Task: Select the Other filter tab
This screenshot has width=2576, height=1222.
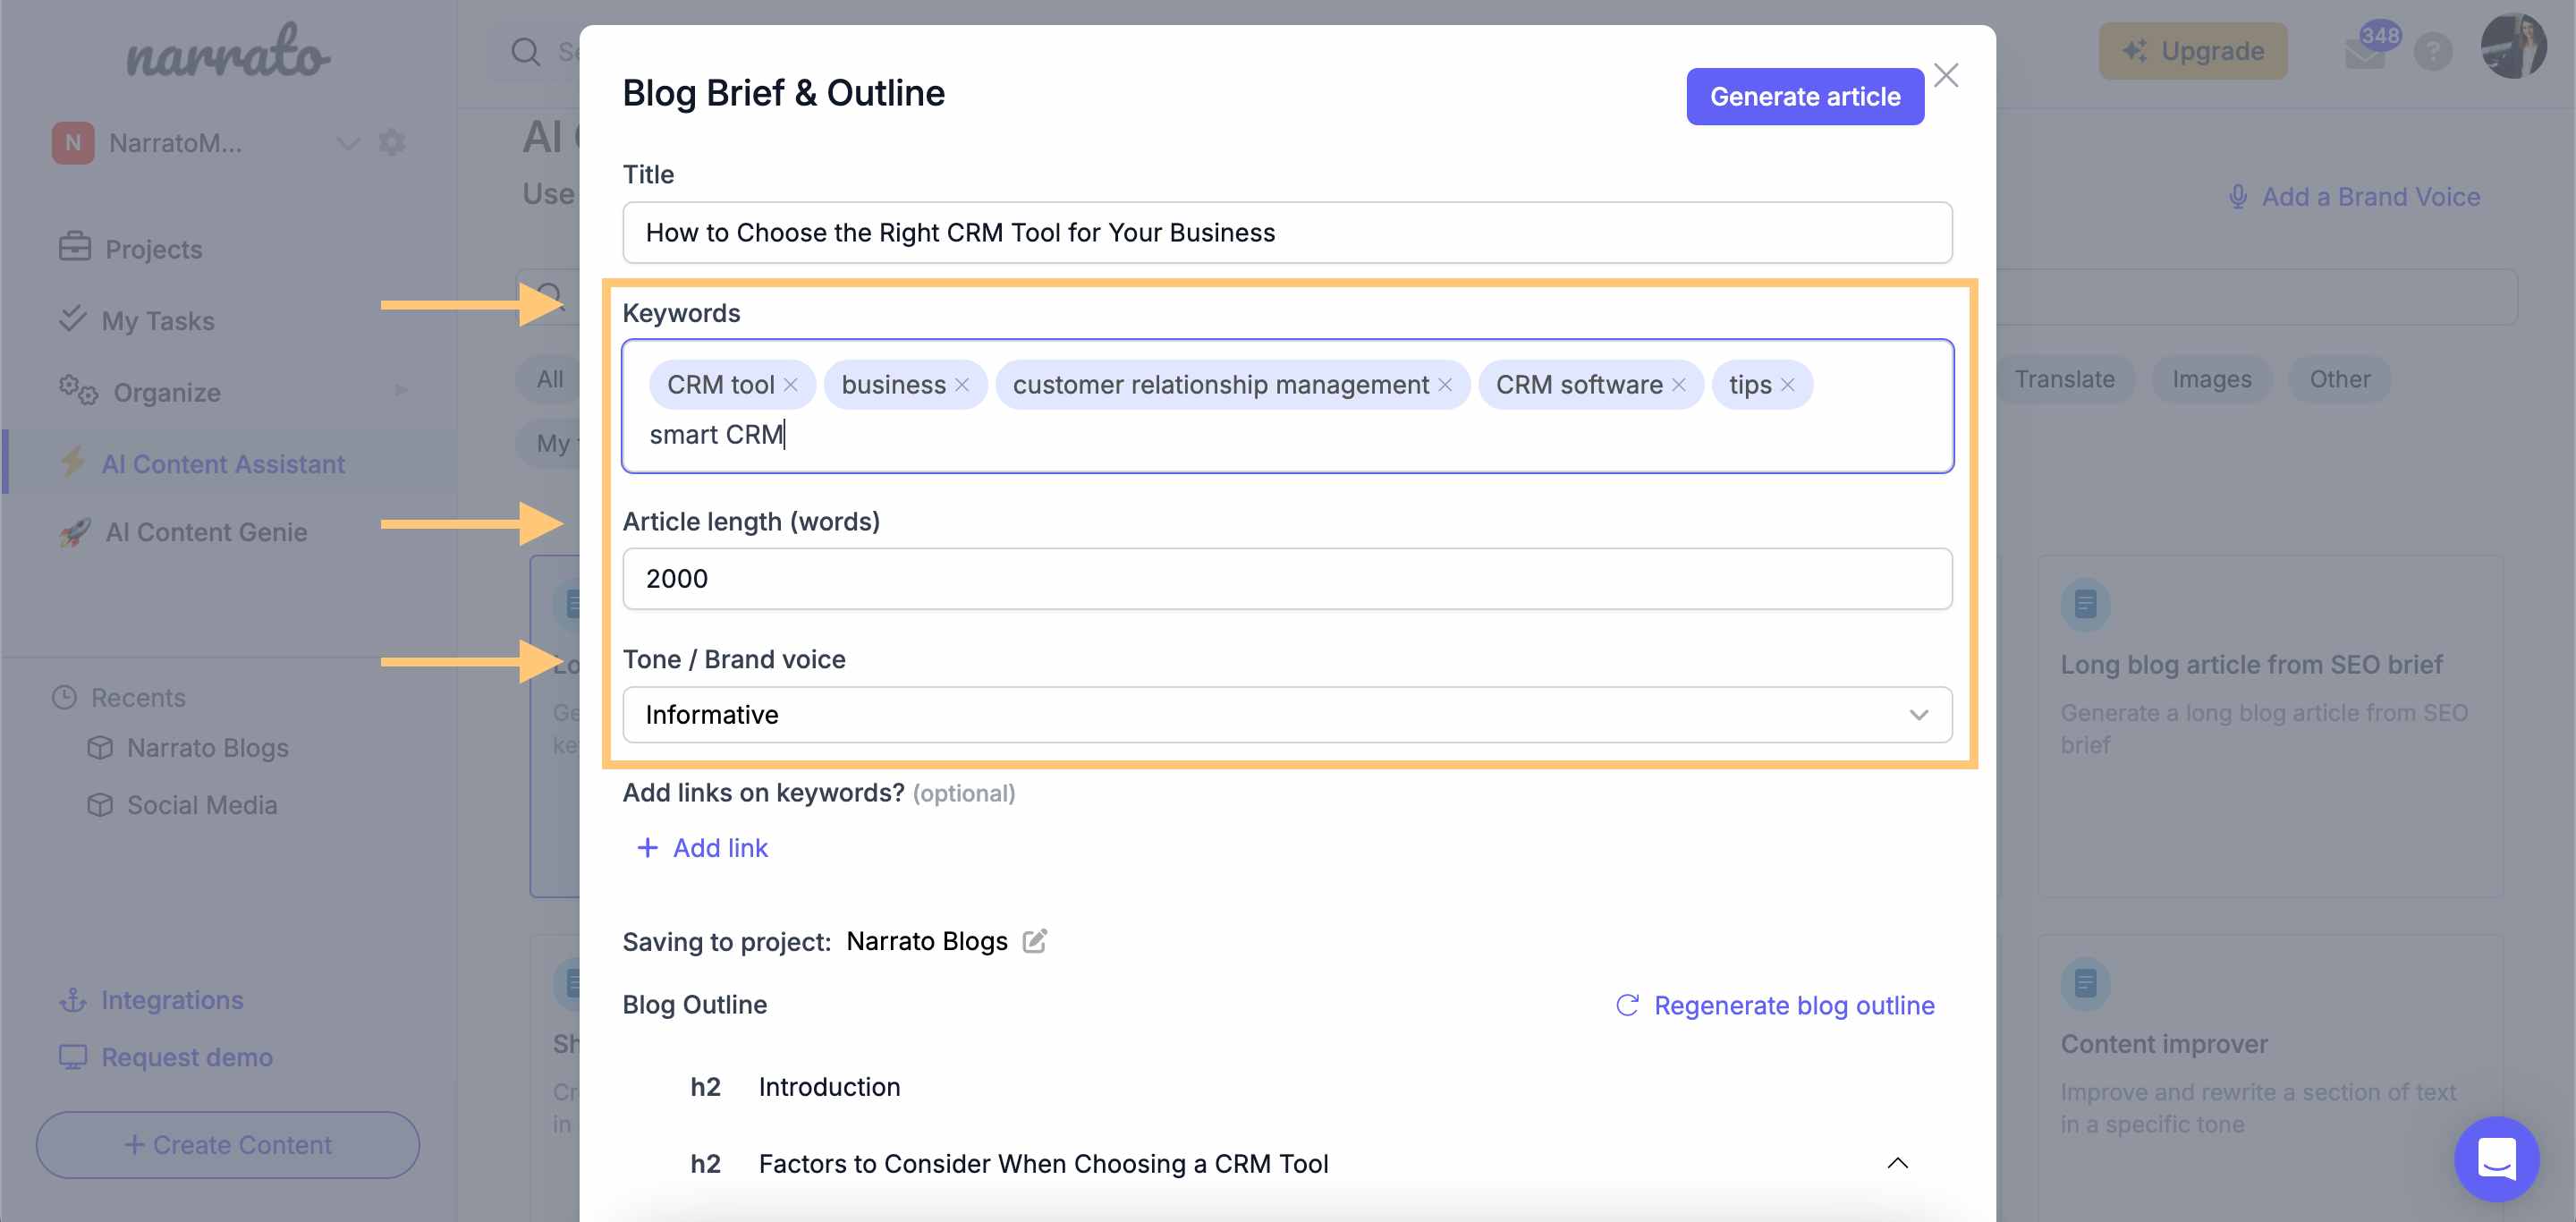Action: click(2339, 379)
